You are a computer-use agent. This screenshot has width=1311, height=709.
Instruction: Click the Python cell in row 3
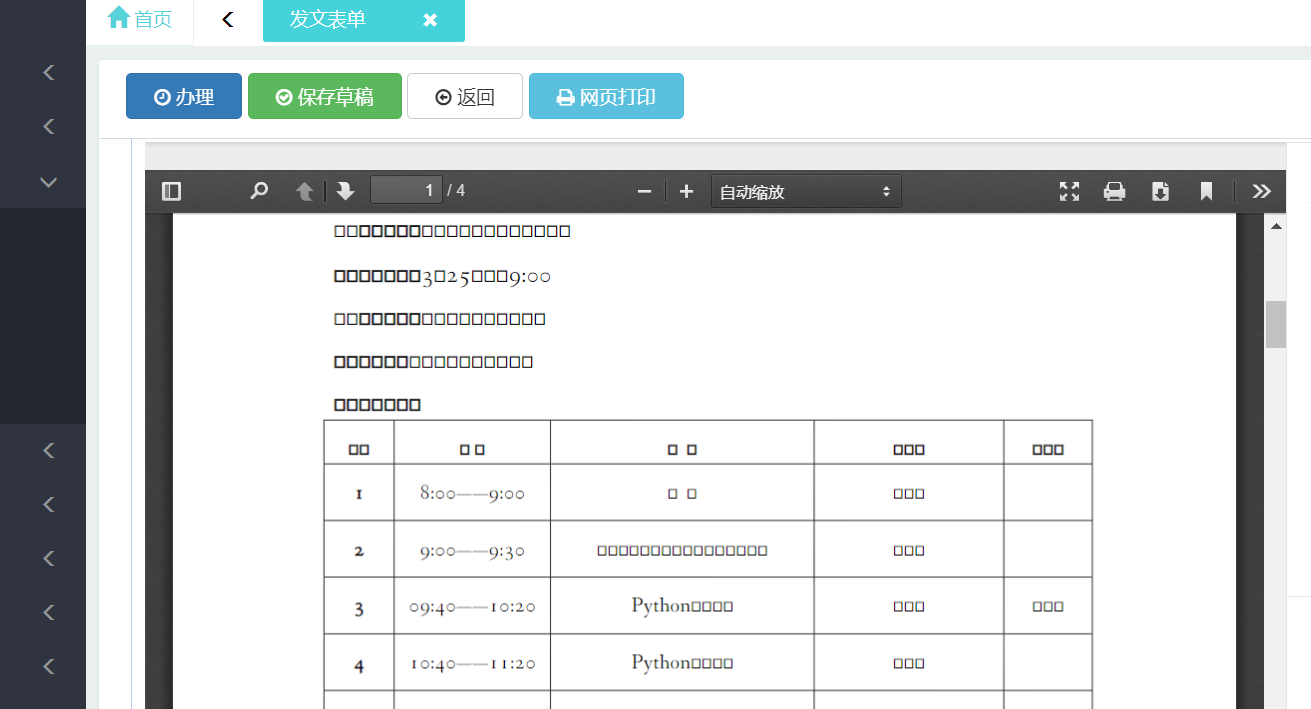point(682,606)
